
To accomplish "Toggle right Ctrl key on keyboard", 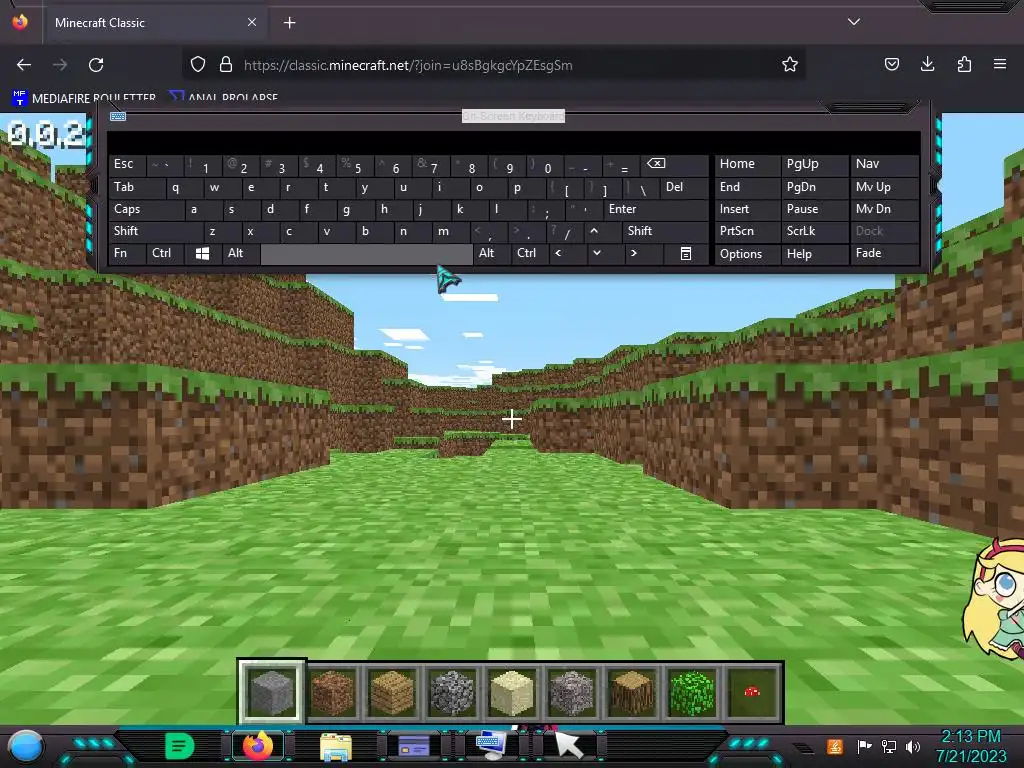I will click(530, 253).
